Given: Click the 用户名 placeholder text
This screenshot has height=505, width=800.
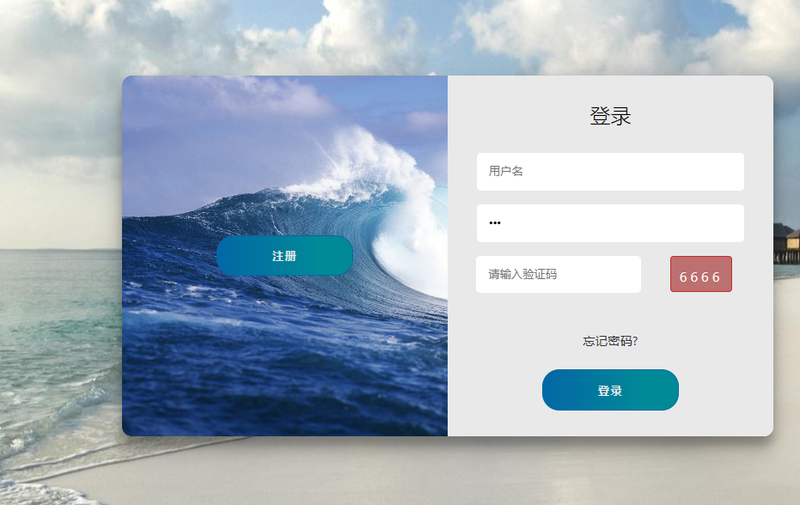Looking at the screenshot, I should [506, 171].
